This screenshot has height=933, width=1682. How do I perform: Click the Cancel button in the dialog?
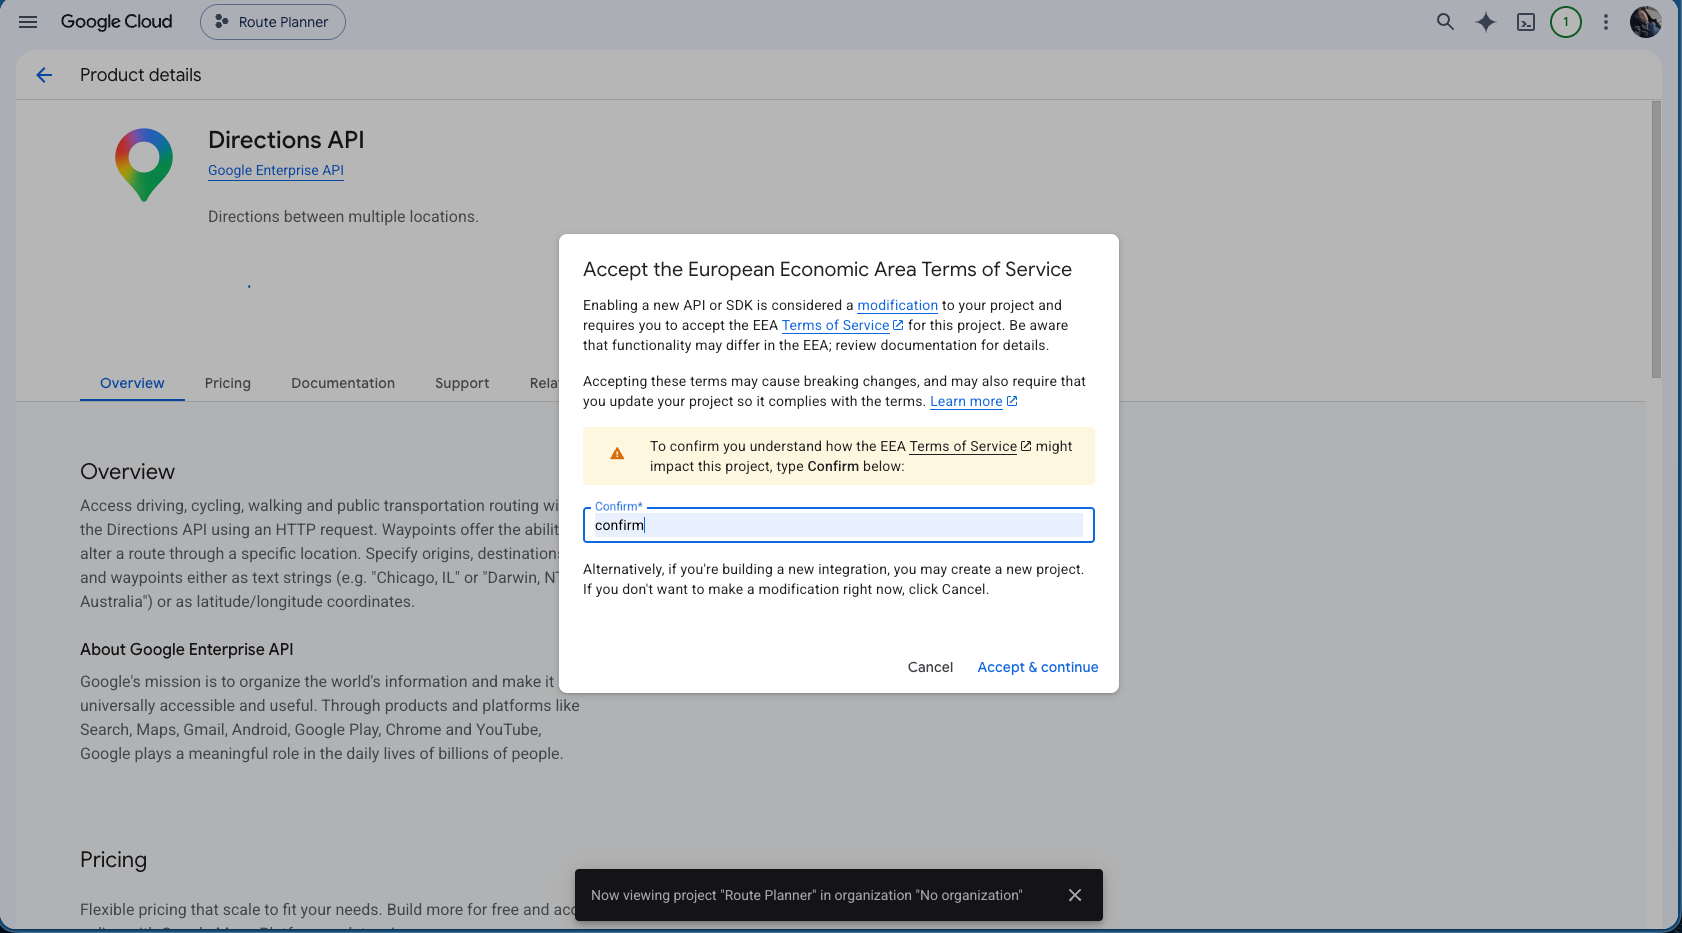coord(930,667)
